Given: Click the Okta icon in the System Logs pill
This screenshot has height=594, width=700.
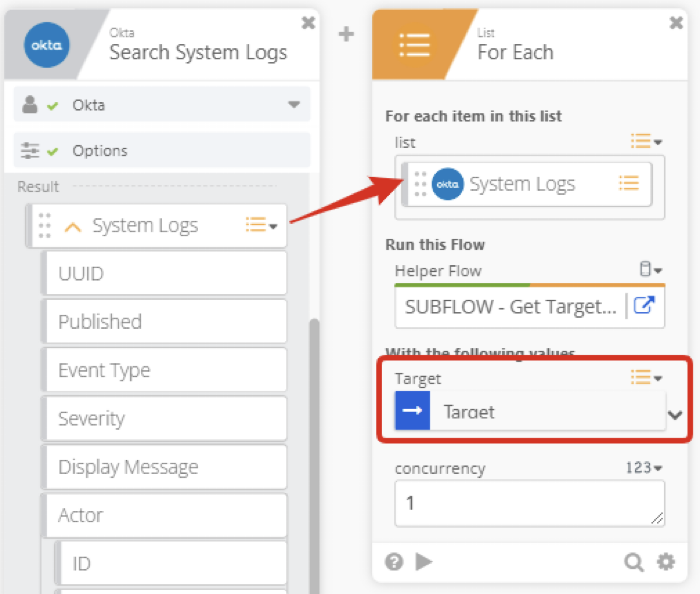Looking at the screenshot, I should point(447,184).
